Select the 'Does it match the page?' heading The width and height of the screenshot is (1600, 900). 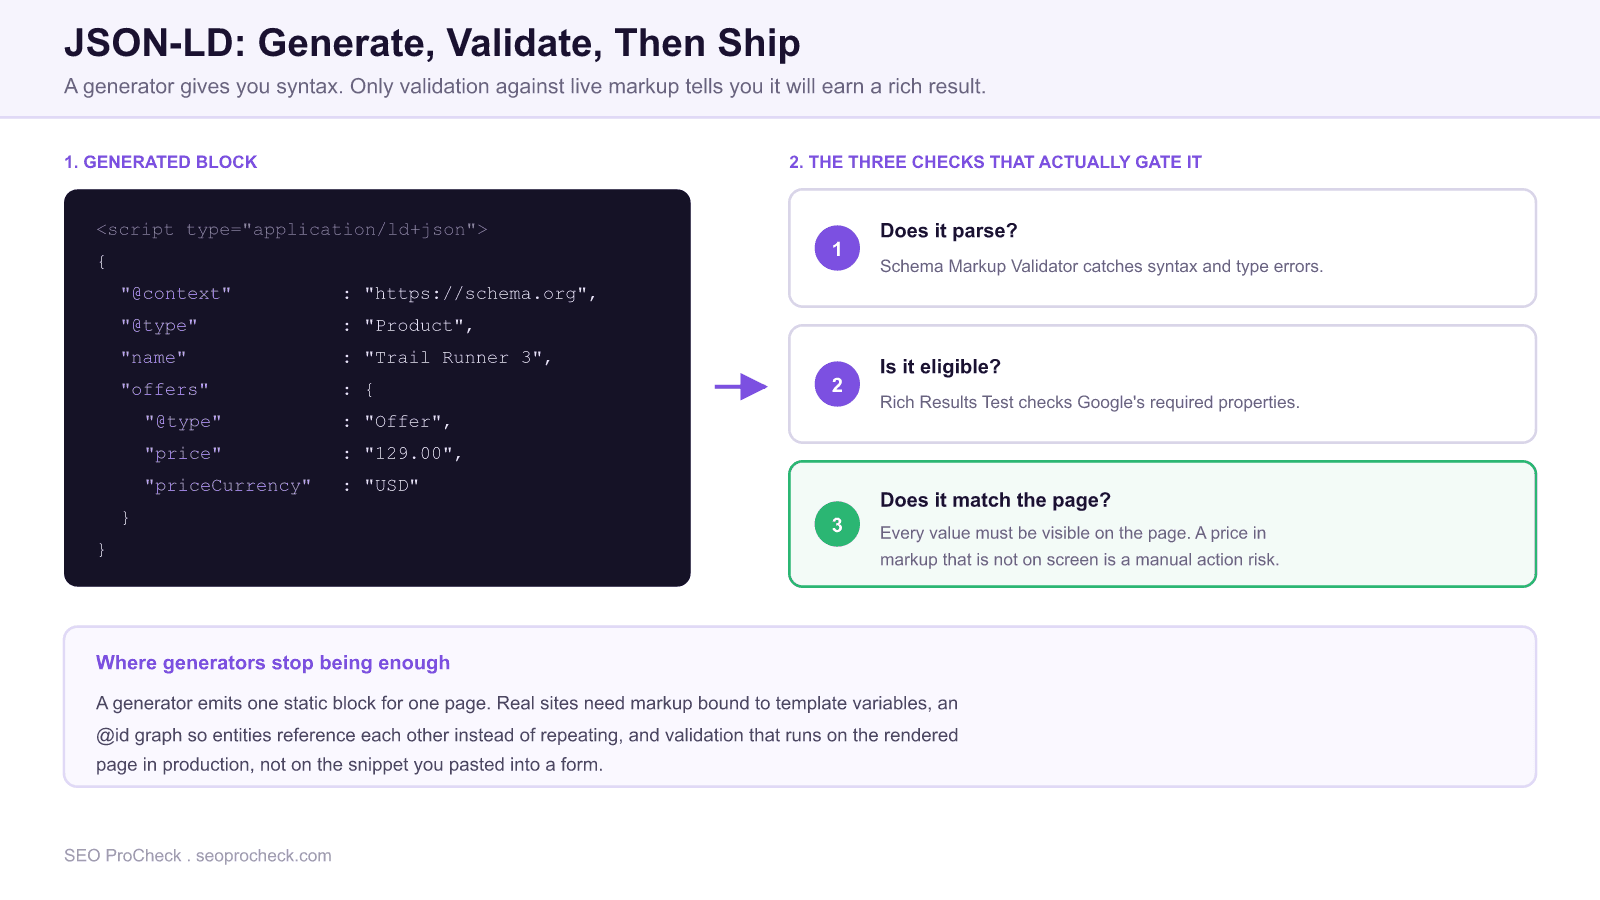[x=995, y=500]
